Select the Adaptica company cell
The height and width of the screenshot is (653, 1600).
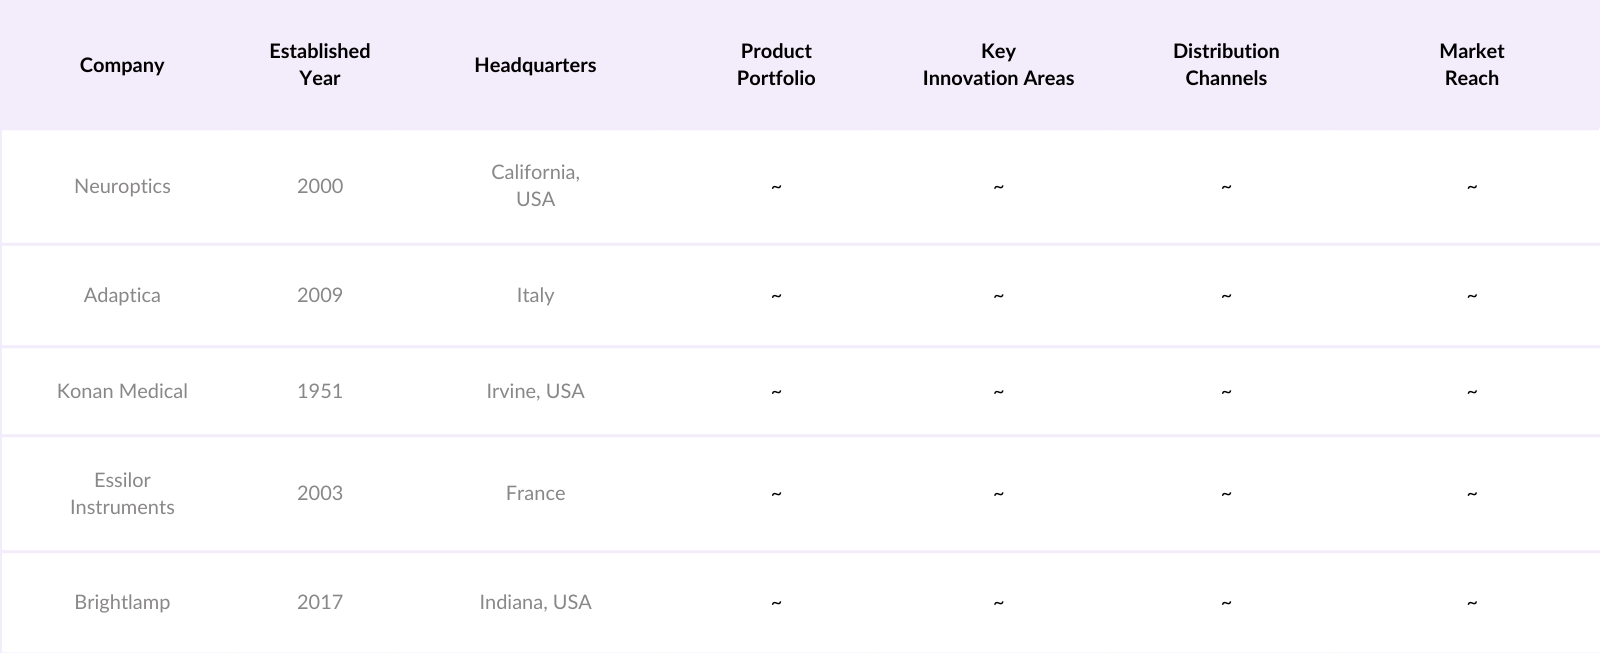point(122,295)
